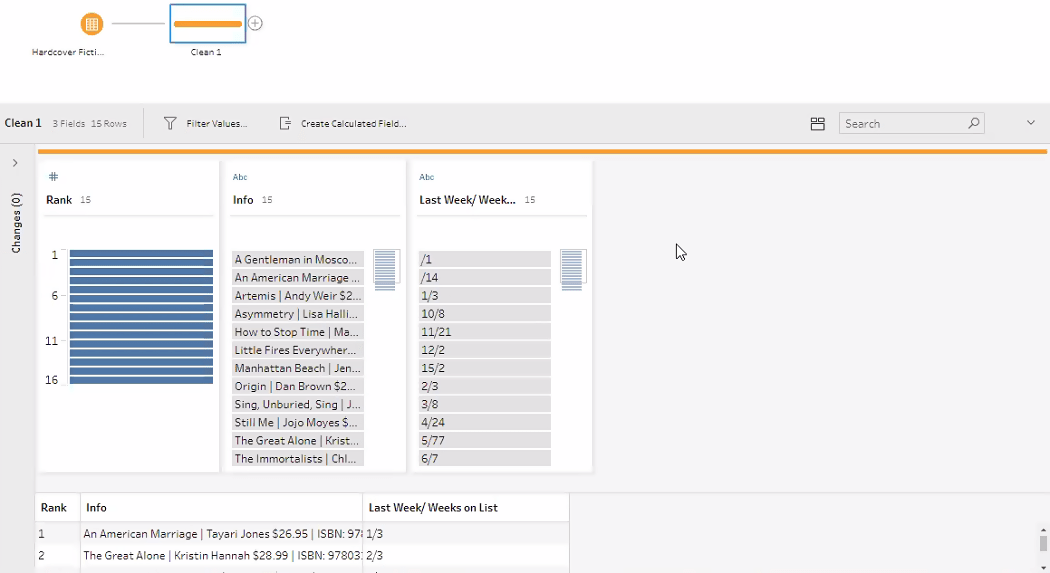Screen dimensions: 1050x573
Task: Select value Still Me | Jojo Moyes
Action: 298,422
